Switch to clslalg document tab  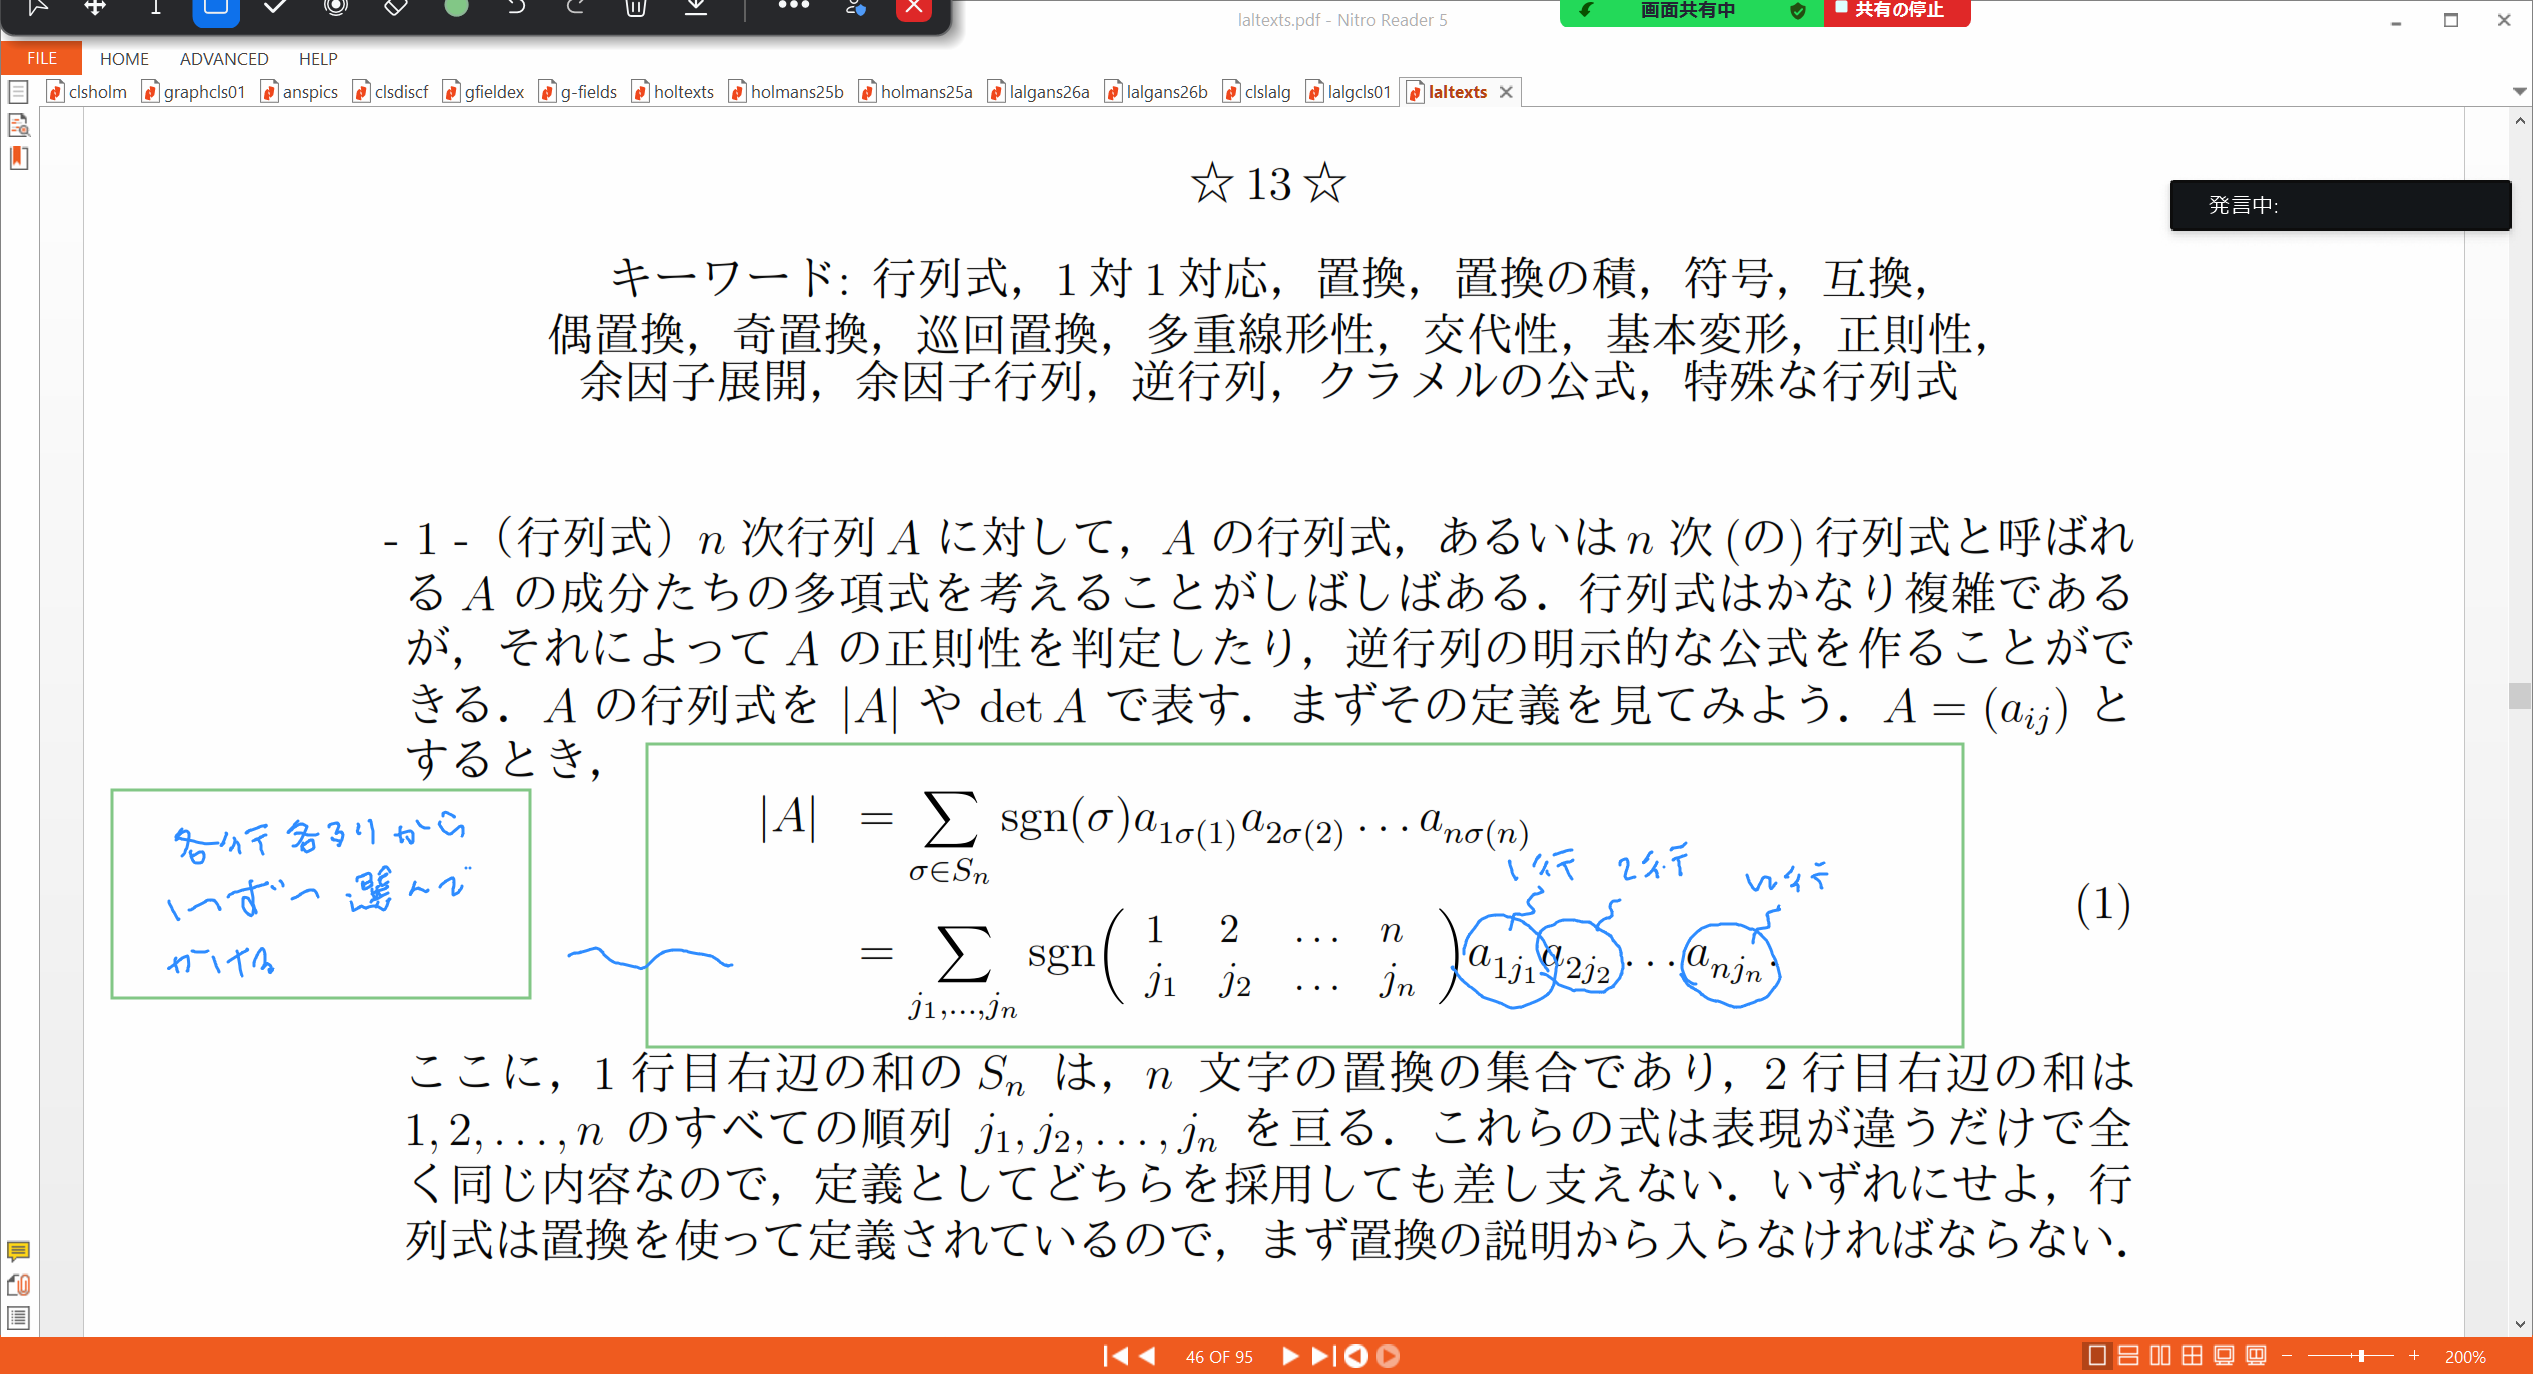click(1257, 92)
